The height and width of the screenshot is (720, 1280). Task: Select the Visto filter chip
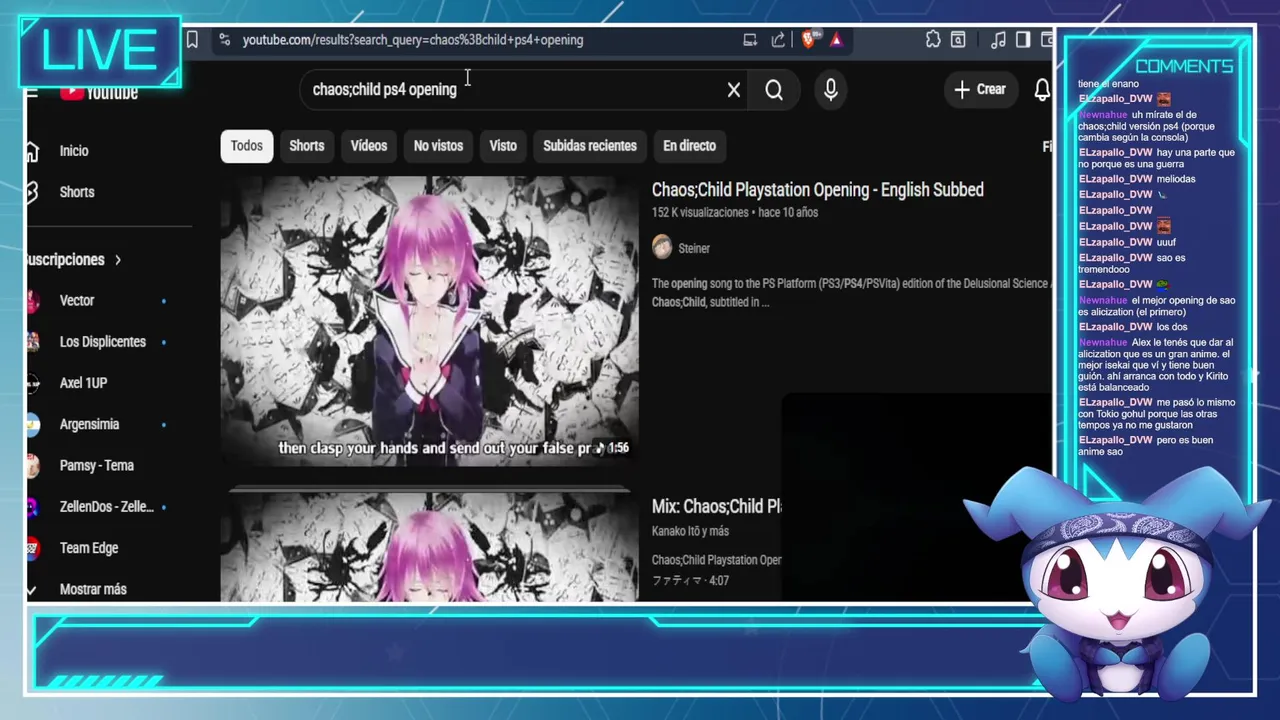point(503,146)
